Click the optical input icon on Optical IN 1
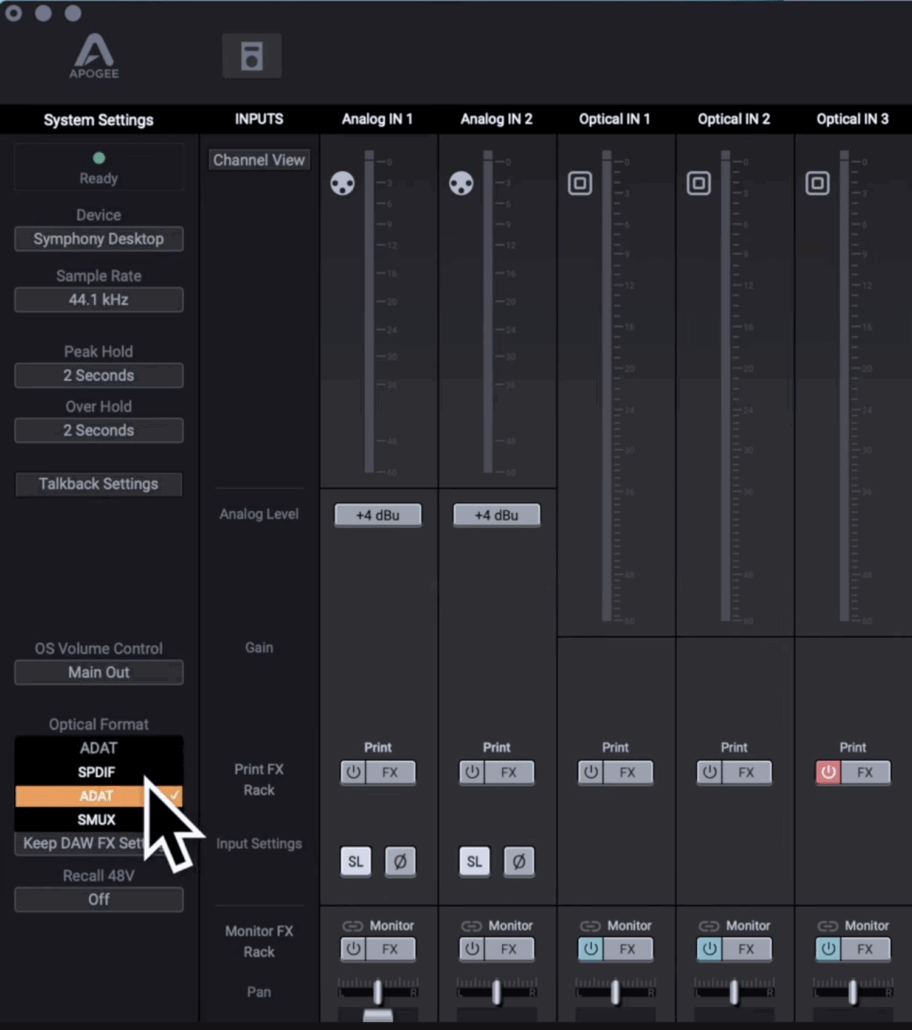The width and height of the screenshot is (912, 1030). (580, 184)
